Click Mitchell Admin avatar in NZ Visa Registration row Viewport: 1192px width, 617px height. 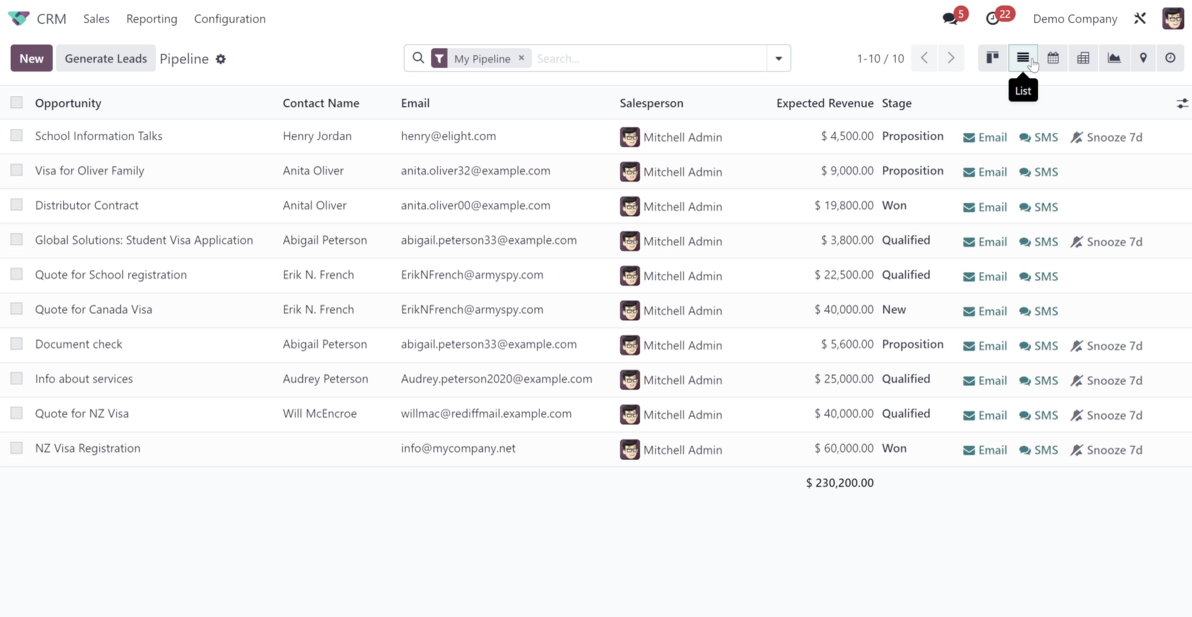[629, 449]
